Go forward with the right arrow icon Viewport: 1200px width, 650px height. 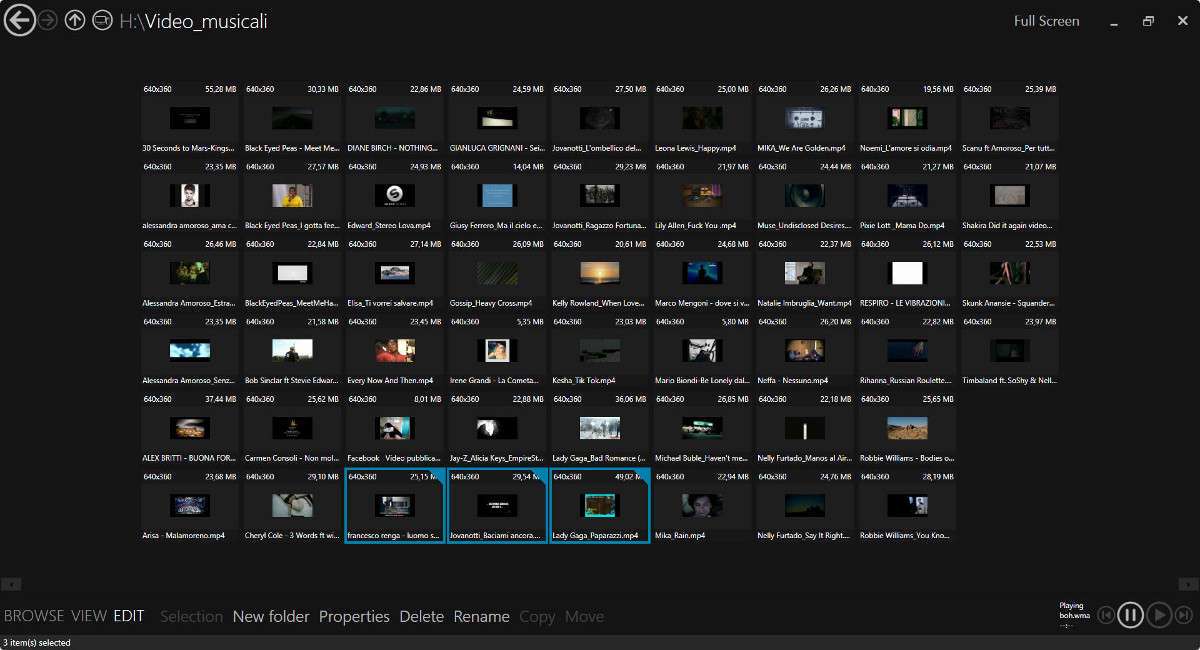pyautogui.click(x=47, y=20)
